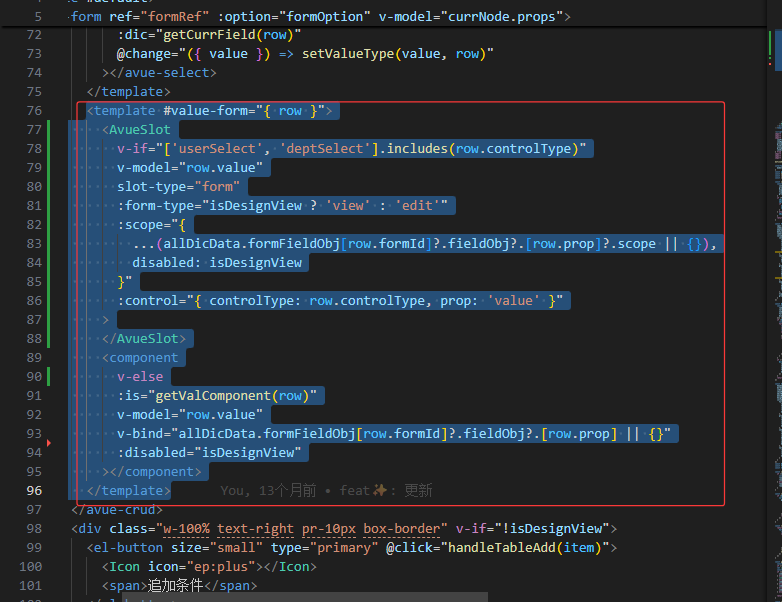Click the green change bar beside line 77
Image resolution: width=782 pixels, height=602 pixels.
point(48,129)
